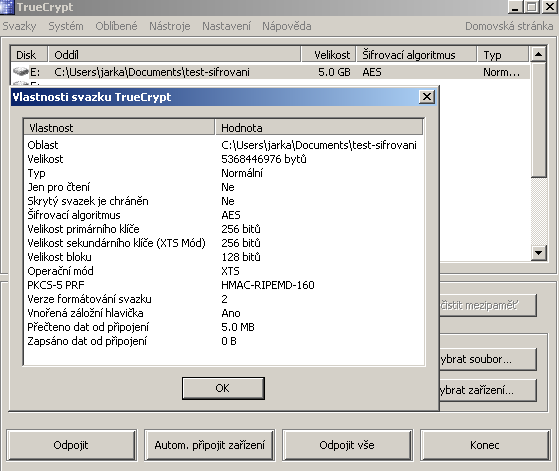Image resolution: width=559 pixels, height=471 pixels.
Task: Minimize the TrueCrypt main window
Action: tap(515, 6)
